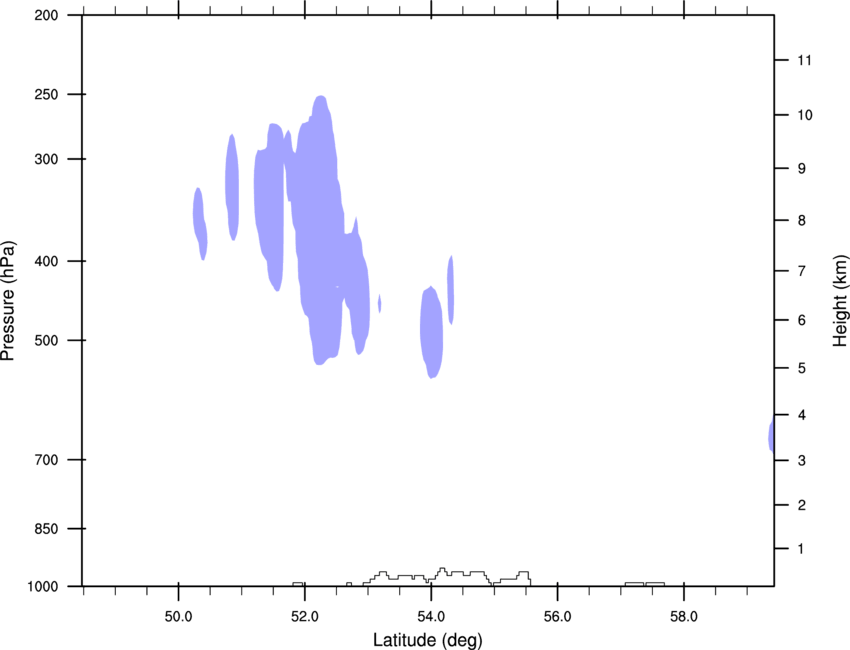Click the isolated blue blob at 54 degrees
850x650 pixels.
(x=432, y=332)
